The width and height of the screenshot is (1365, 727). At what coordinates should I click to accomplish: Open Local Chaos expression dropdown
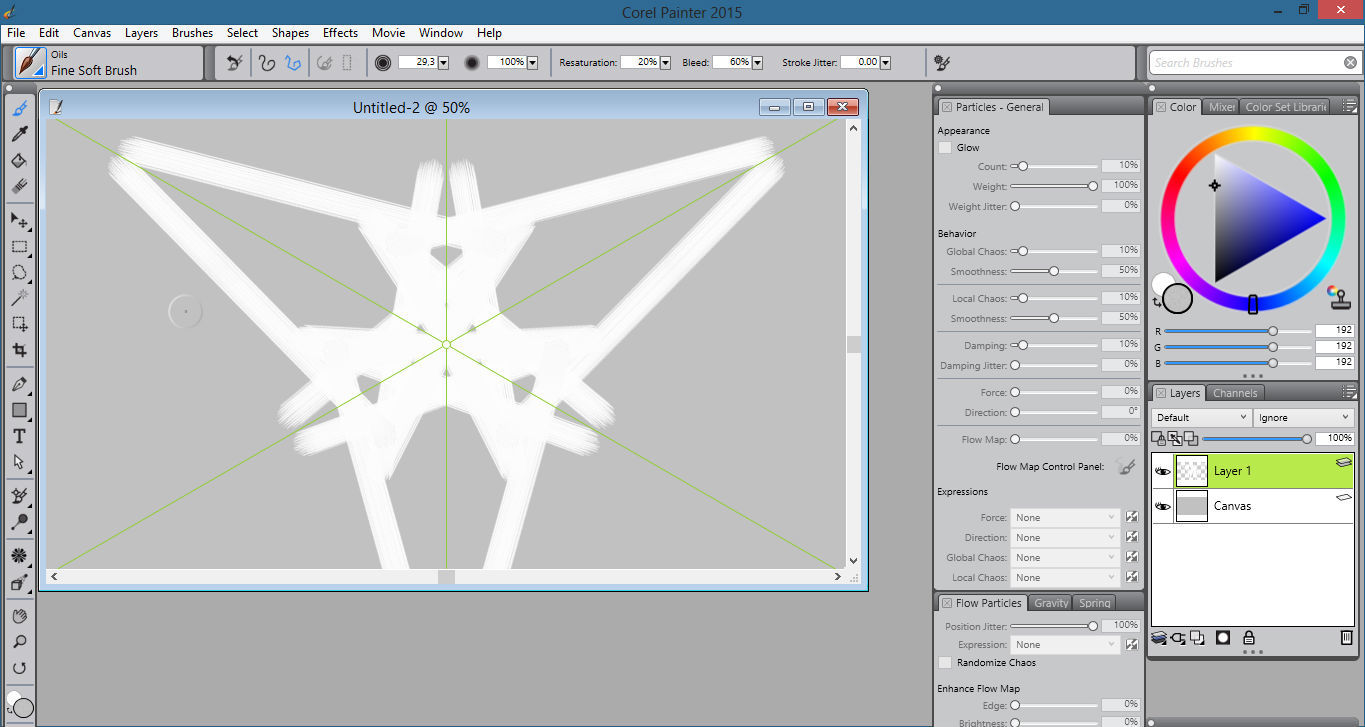tap(1064, 577)
